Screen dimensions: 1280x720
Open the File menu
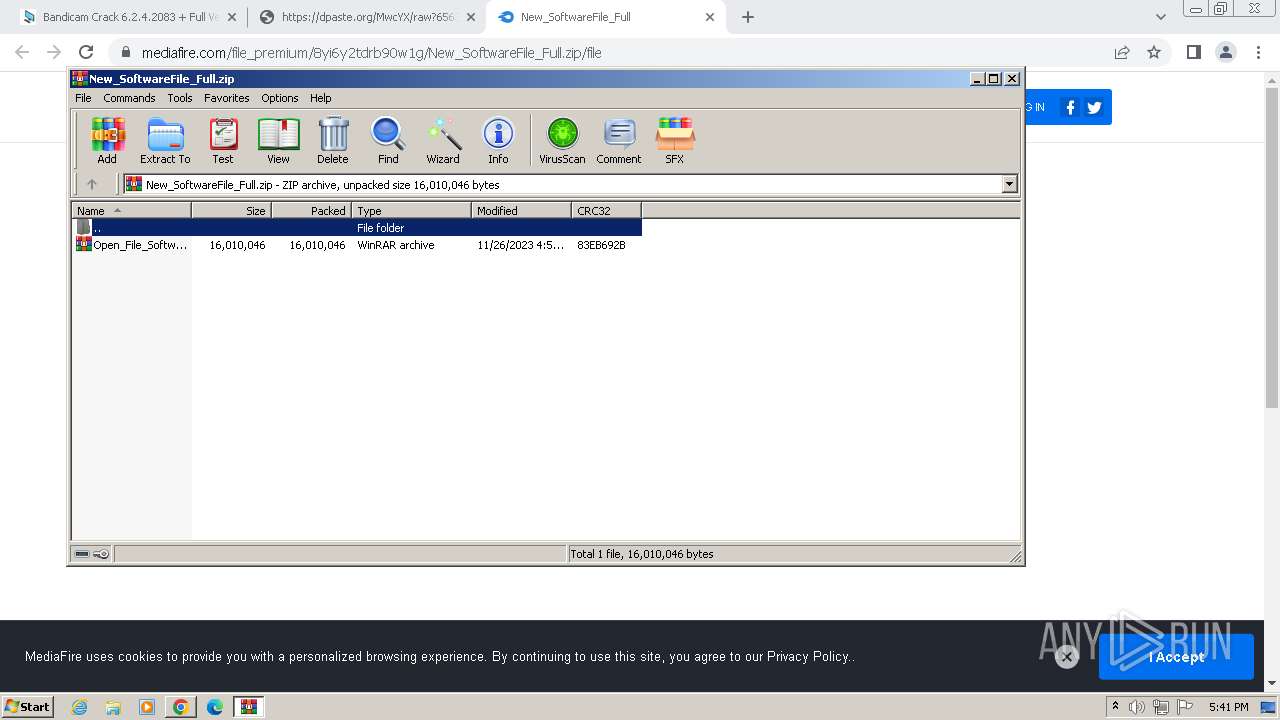(83, 98)
